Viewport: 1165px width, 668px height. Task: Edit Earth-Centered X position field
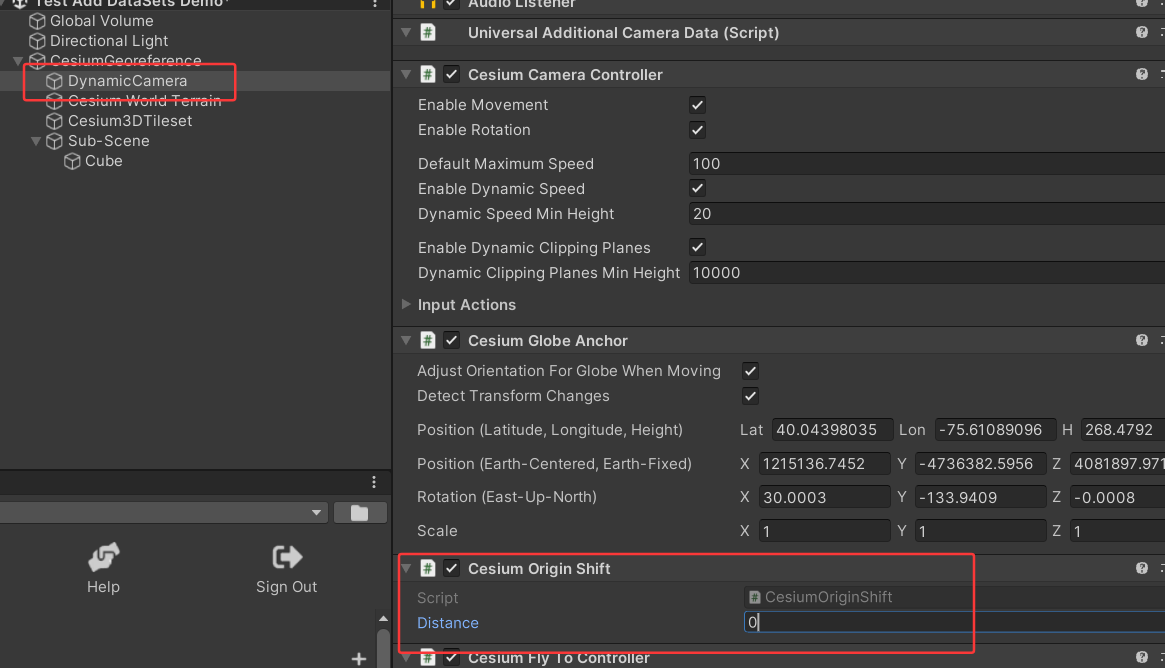click(824, 464)
